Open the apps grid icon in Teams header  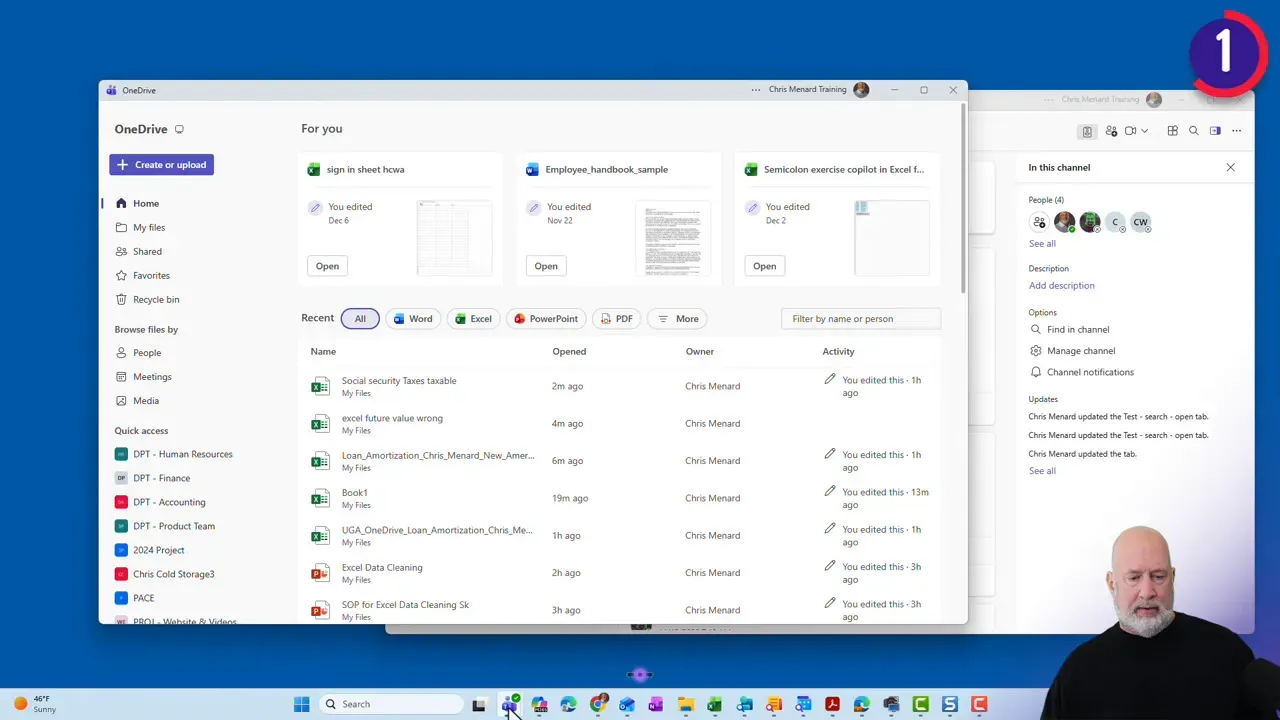[x=1172, y=131]
